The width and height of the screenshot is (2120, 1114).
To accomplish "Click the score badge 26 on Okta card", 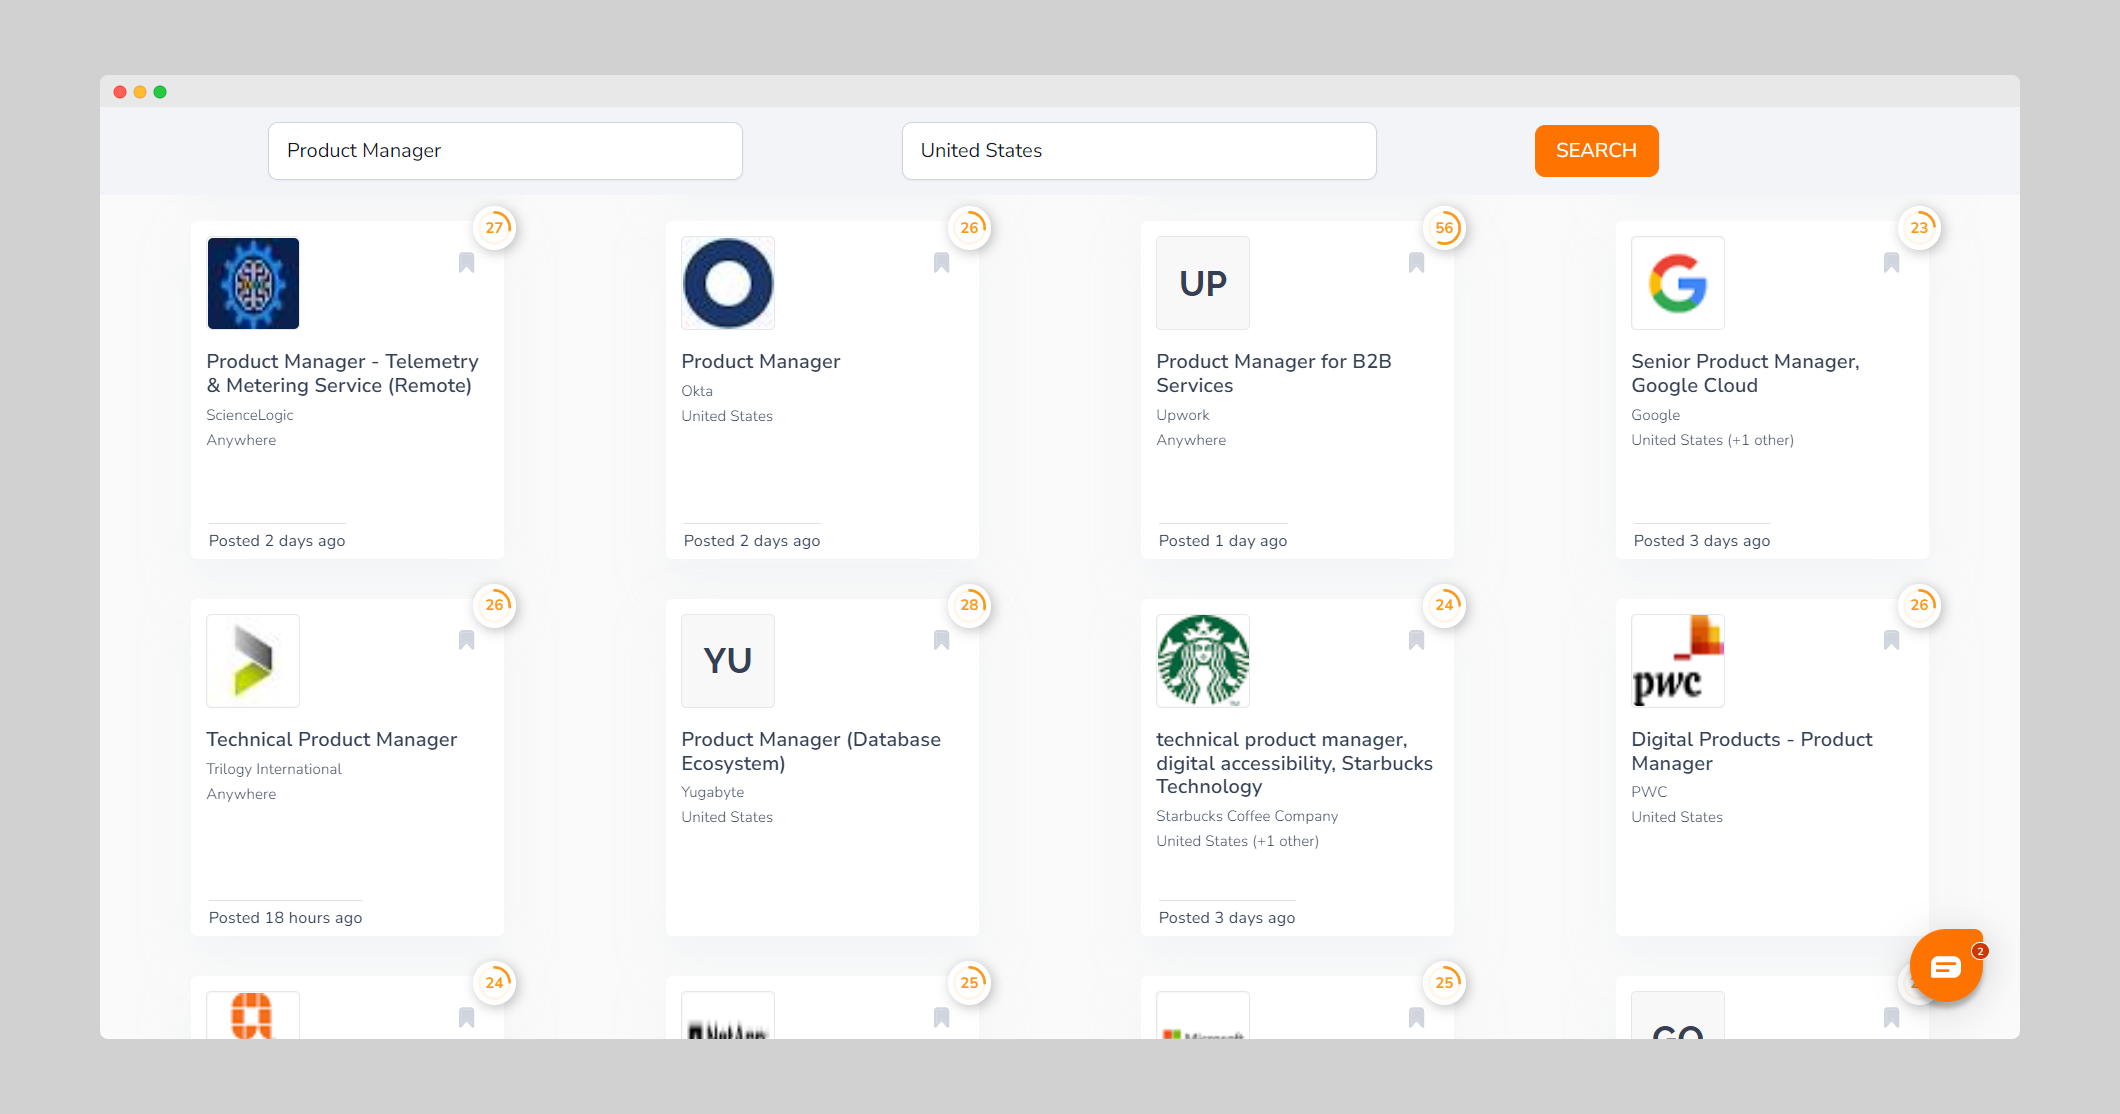I will pos(970,228).
